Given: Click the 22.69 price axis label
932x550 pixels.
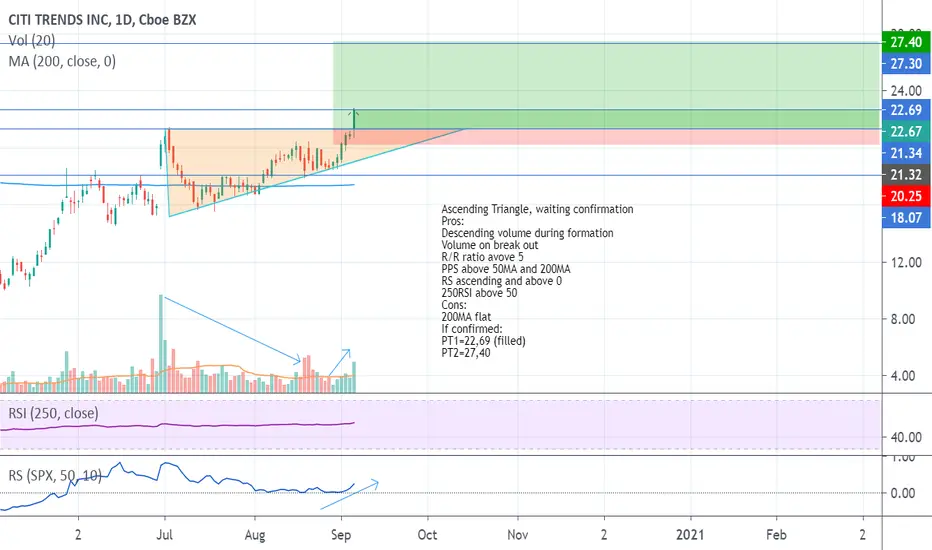Looking at the screenshot, I should pyautogui.click(x=906, y=110).
